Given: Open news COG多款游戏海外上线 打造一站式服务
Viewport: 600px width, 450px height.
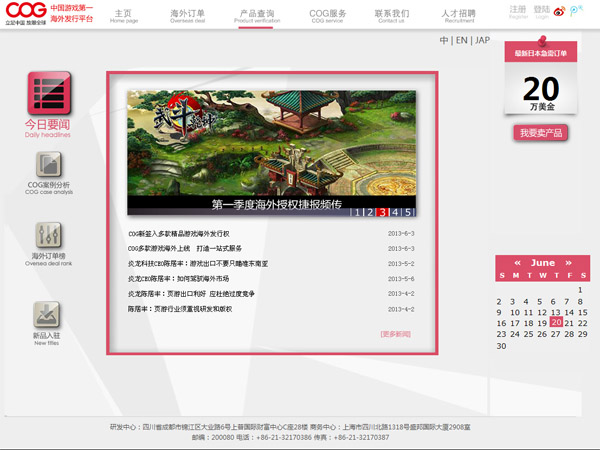Looking at the screenshot, I should (x=185, y=248).
